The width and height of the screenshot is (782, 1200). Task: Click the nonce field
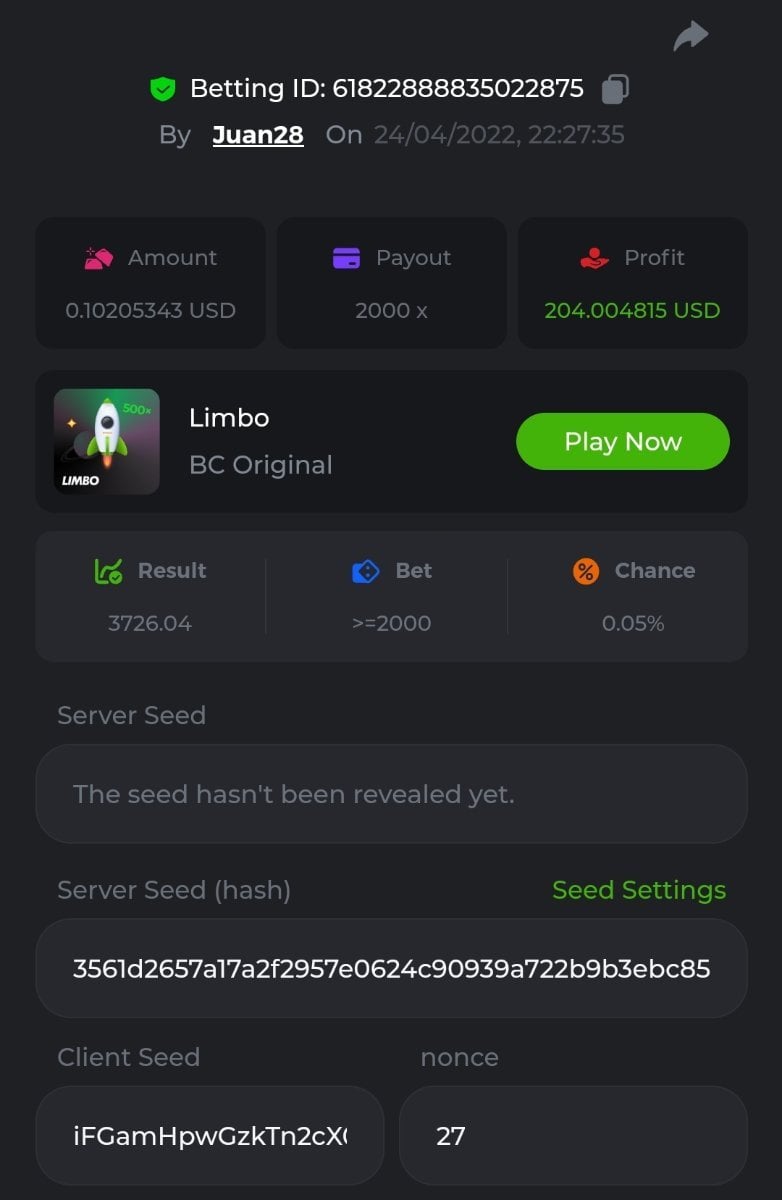573,1136
